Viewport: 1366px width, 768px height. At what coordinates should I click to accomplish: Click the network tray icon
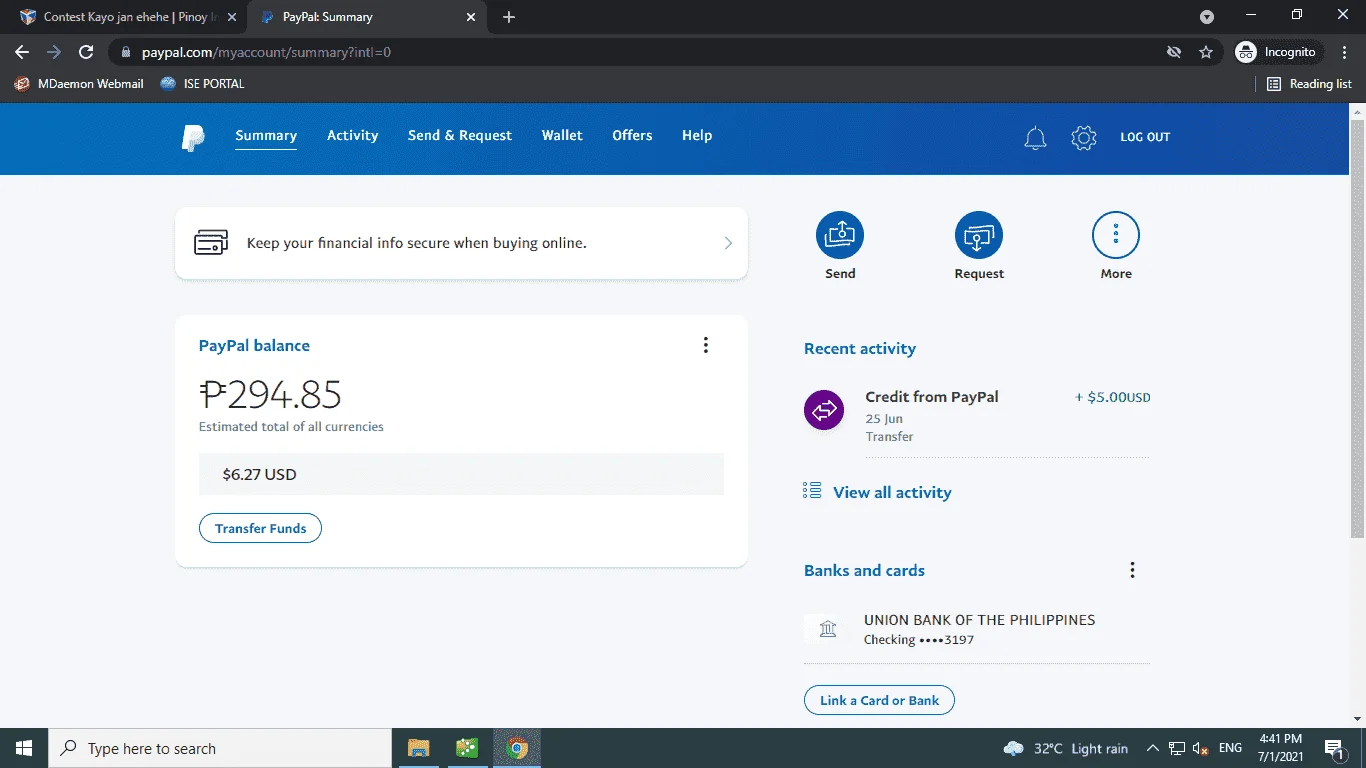pyautogui.click(x=1177, y=748)
